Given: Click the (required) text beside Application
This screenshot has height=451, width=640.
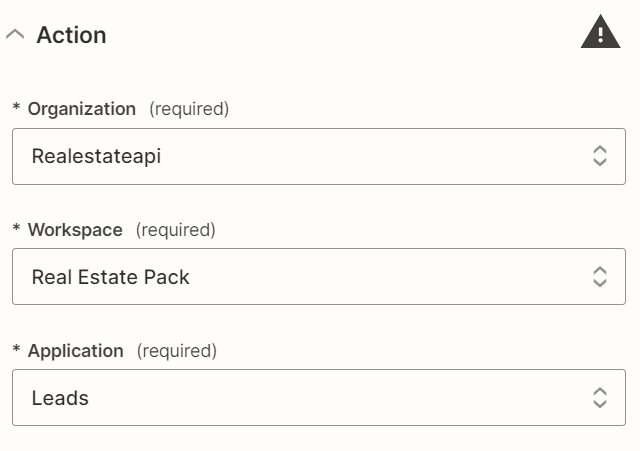Looking at the screenshot, I should [177, 351].
